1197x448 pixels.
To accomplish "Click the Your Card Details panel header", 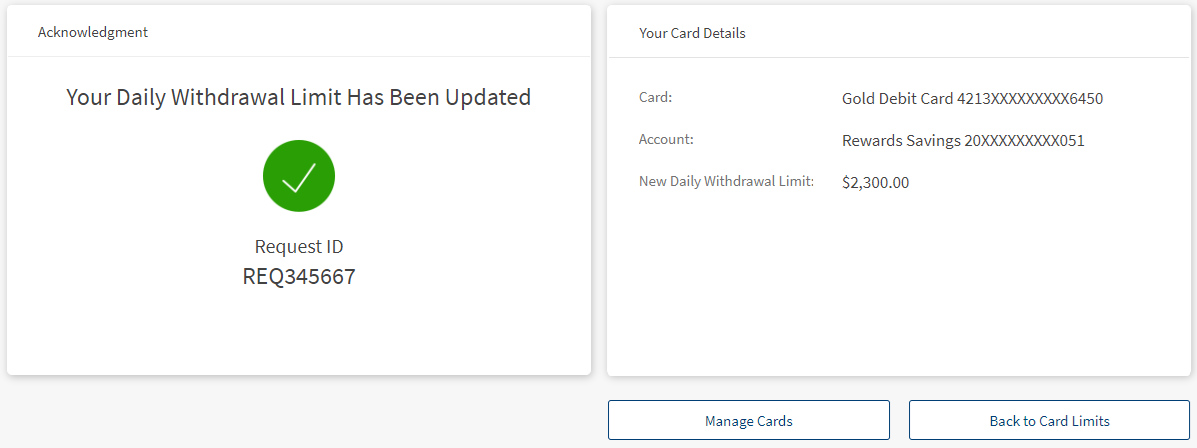I will (x=692, y=33).
